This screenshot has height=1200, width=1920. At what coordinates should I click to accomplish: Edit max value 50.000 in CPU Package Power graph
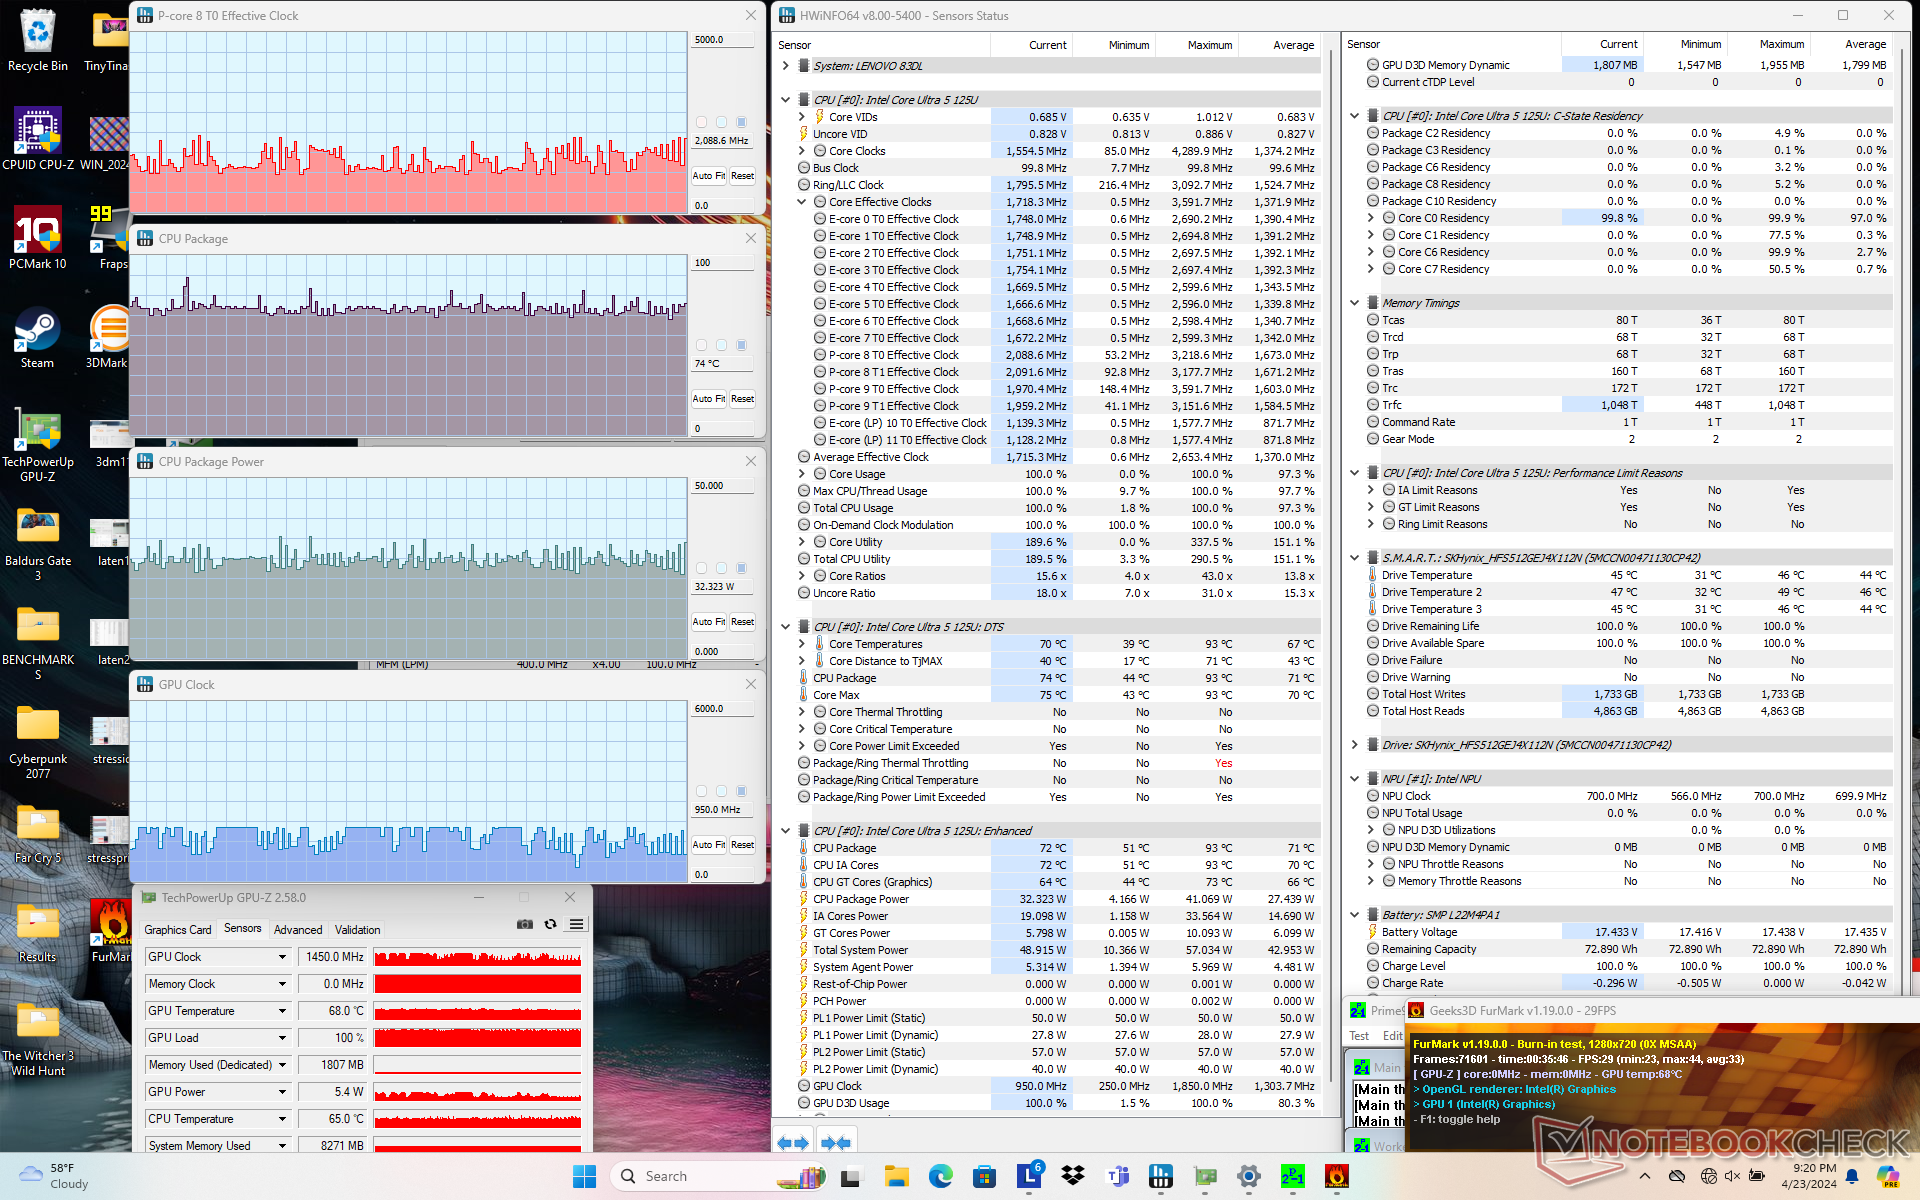point(723,486)
